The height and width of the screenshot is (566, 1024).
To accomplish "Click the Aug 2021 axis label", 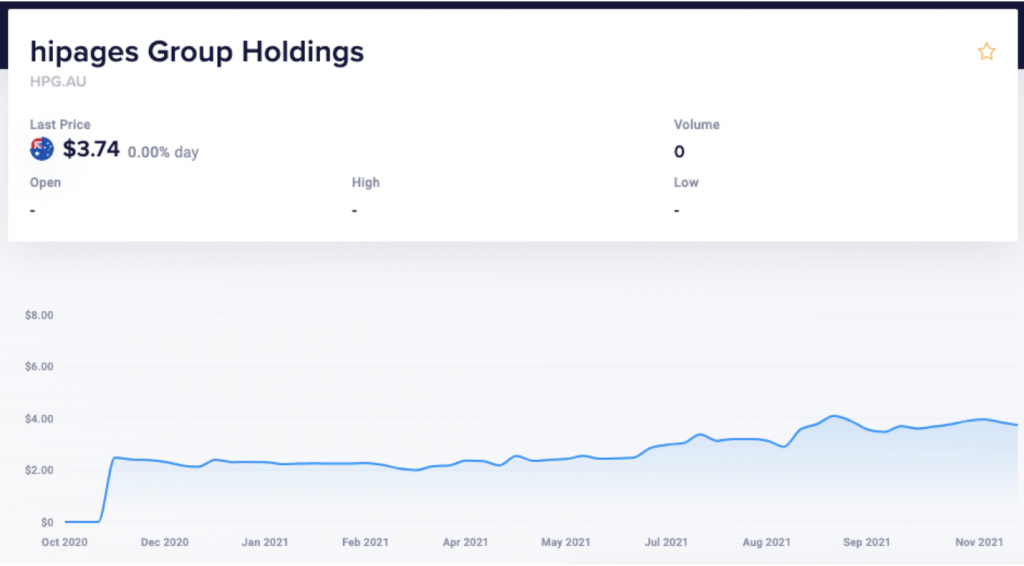I will [x=766, y=542].
